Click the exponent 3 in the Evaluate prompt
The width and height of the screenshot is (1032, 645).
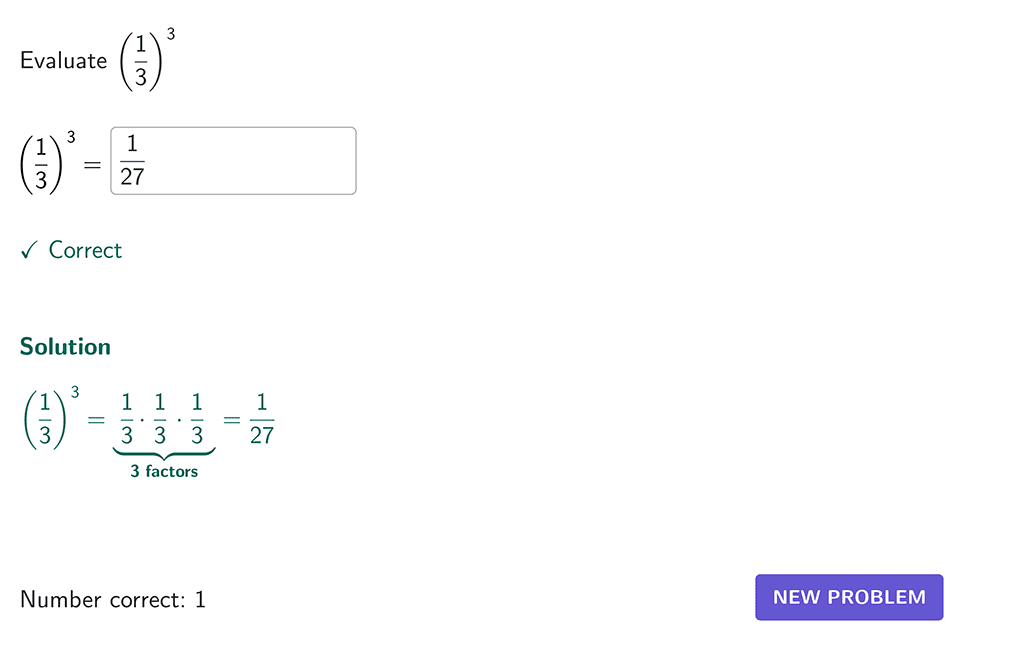[x=171, y=35]
